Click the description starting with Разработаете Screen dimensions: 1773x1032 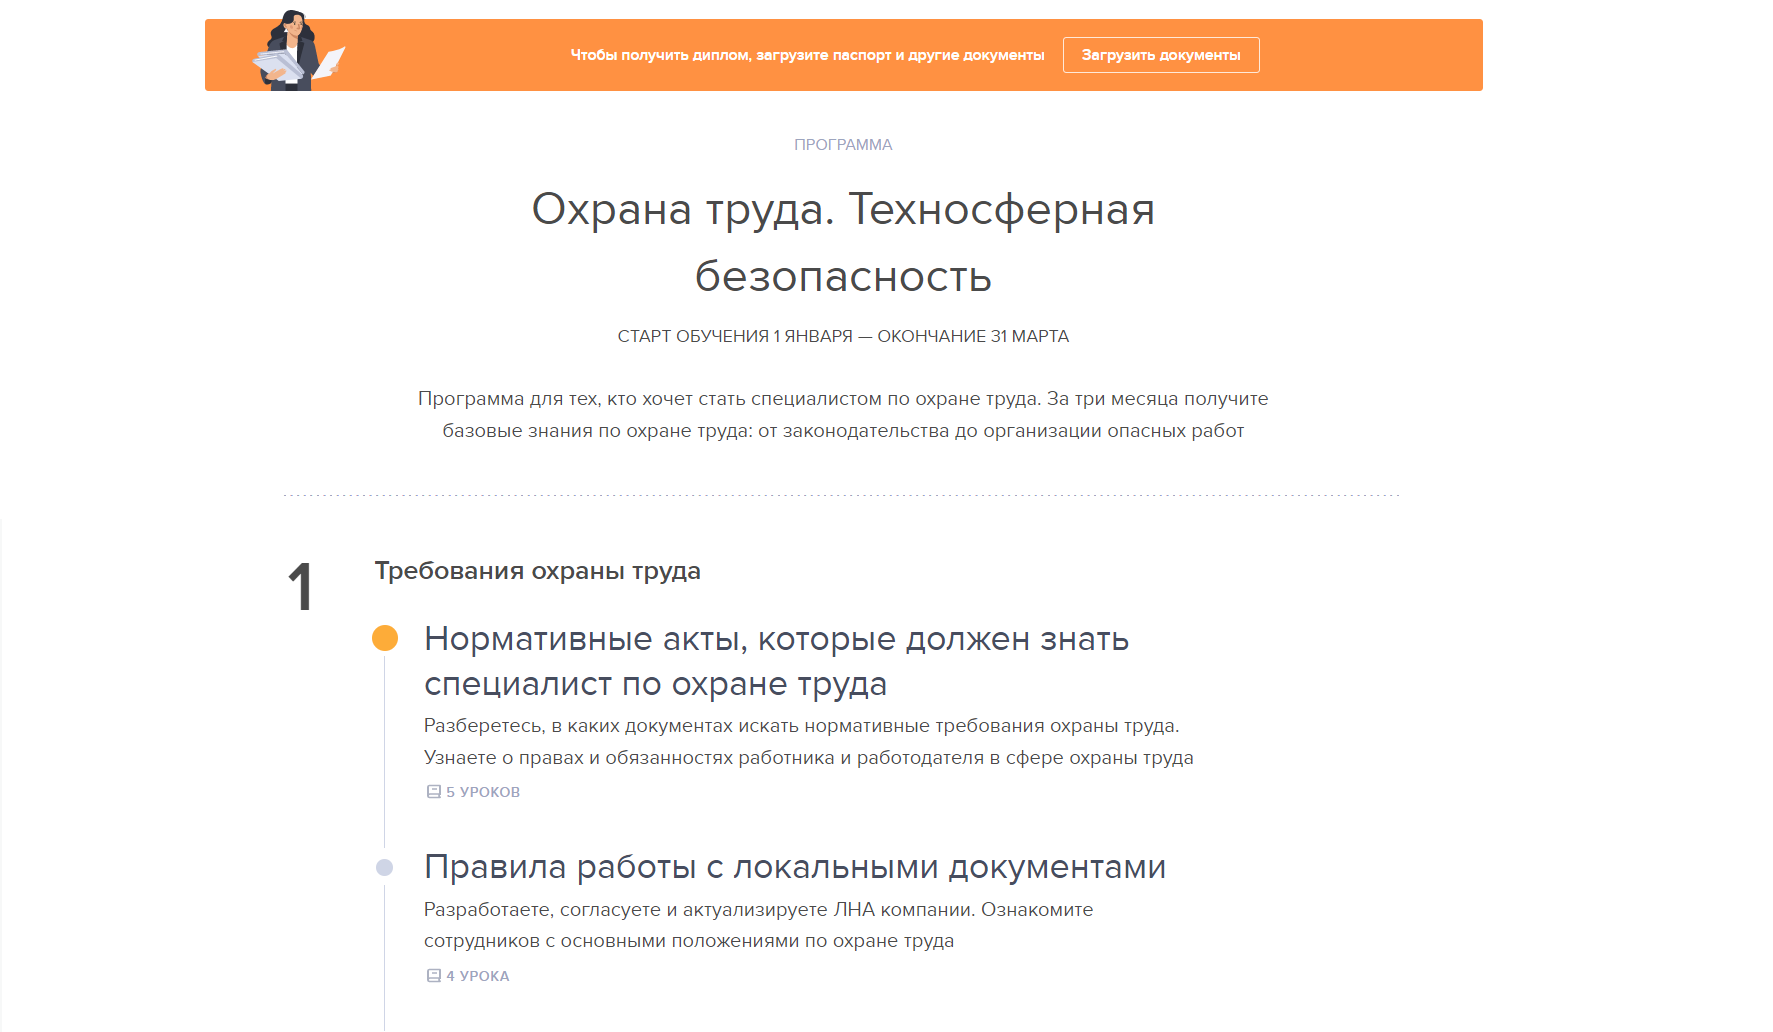(x=758, y=925)
